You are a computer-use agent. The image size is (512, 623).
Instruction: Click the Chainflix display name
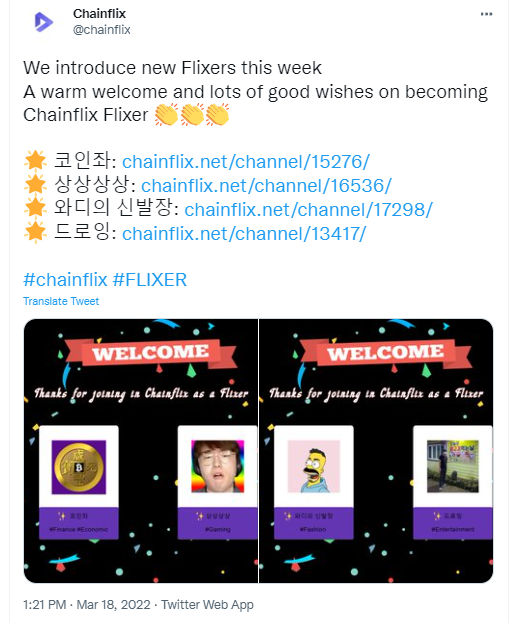coord(99,14)
